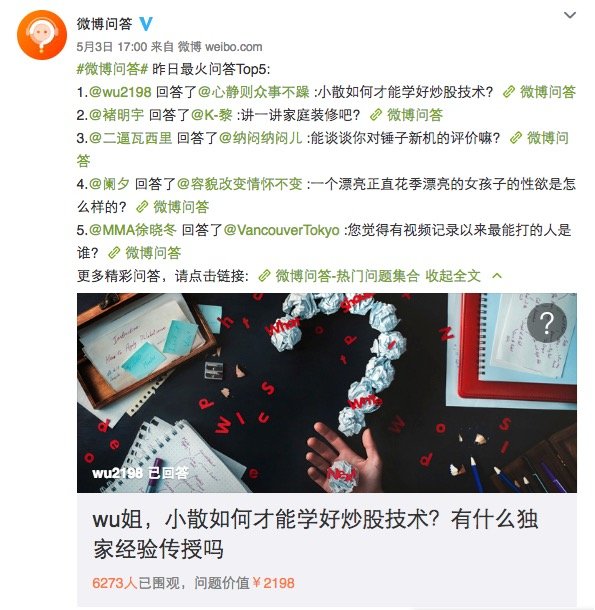Open the wu姐 炒股技术 question card title
Viewport: 595px width, 610px height.
click(315, 534)
